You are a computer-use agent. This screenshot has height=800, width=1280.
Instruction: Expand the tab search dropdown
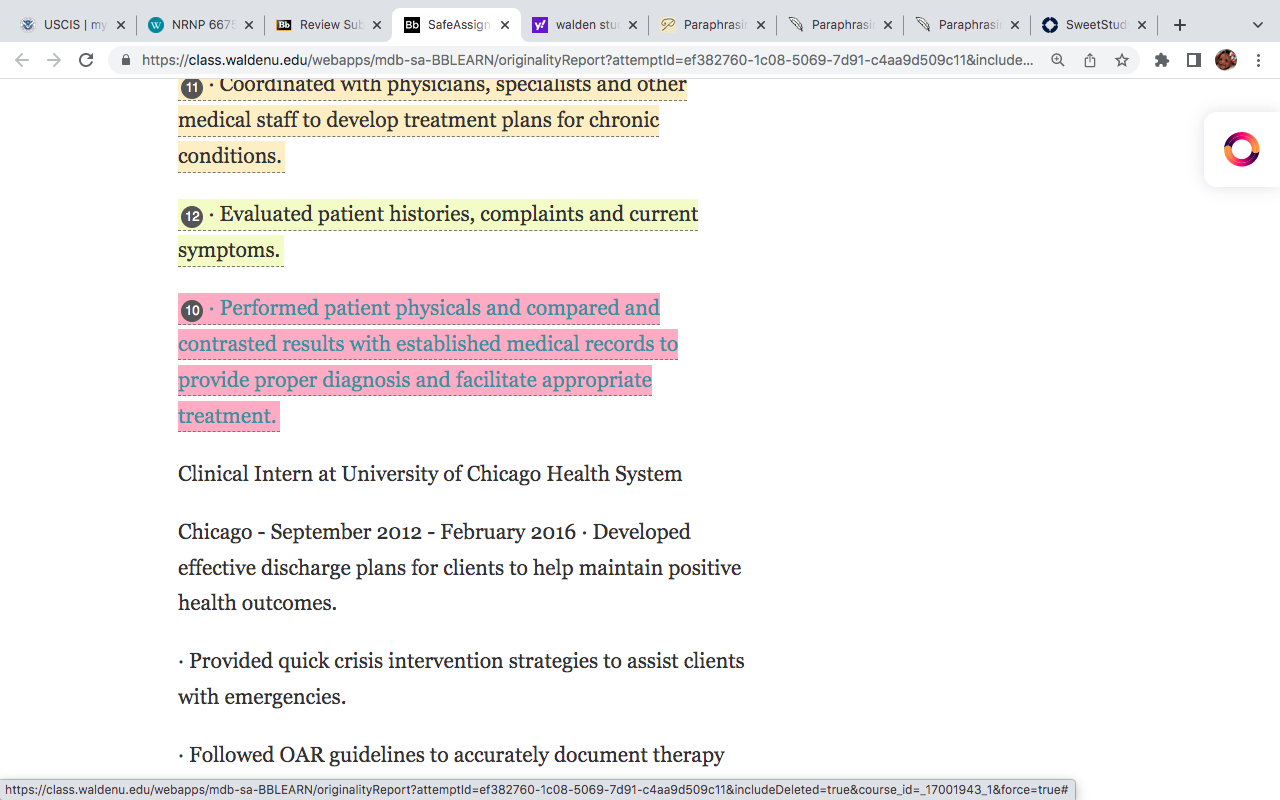1258,25
